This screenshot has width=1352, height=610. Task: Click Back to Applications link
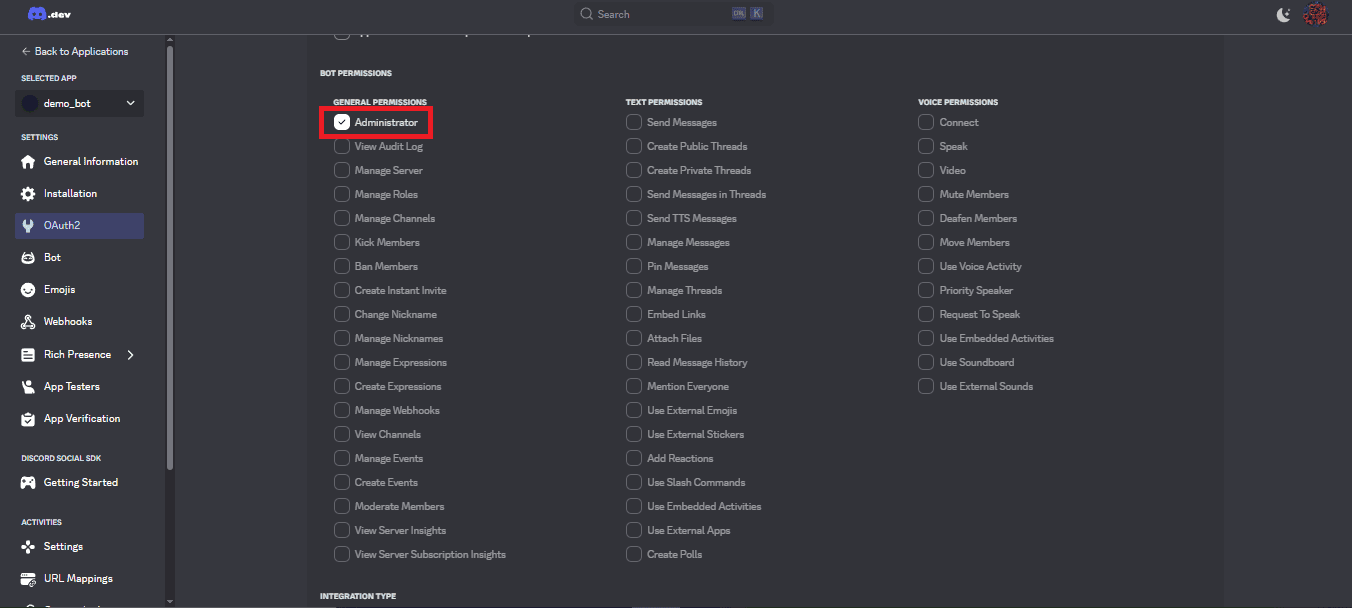click(x=75, y=51)
